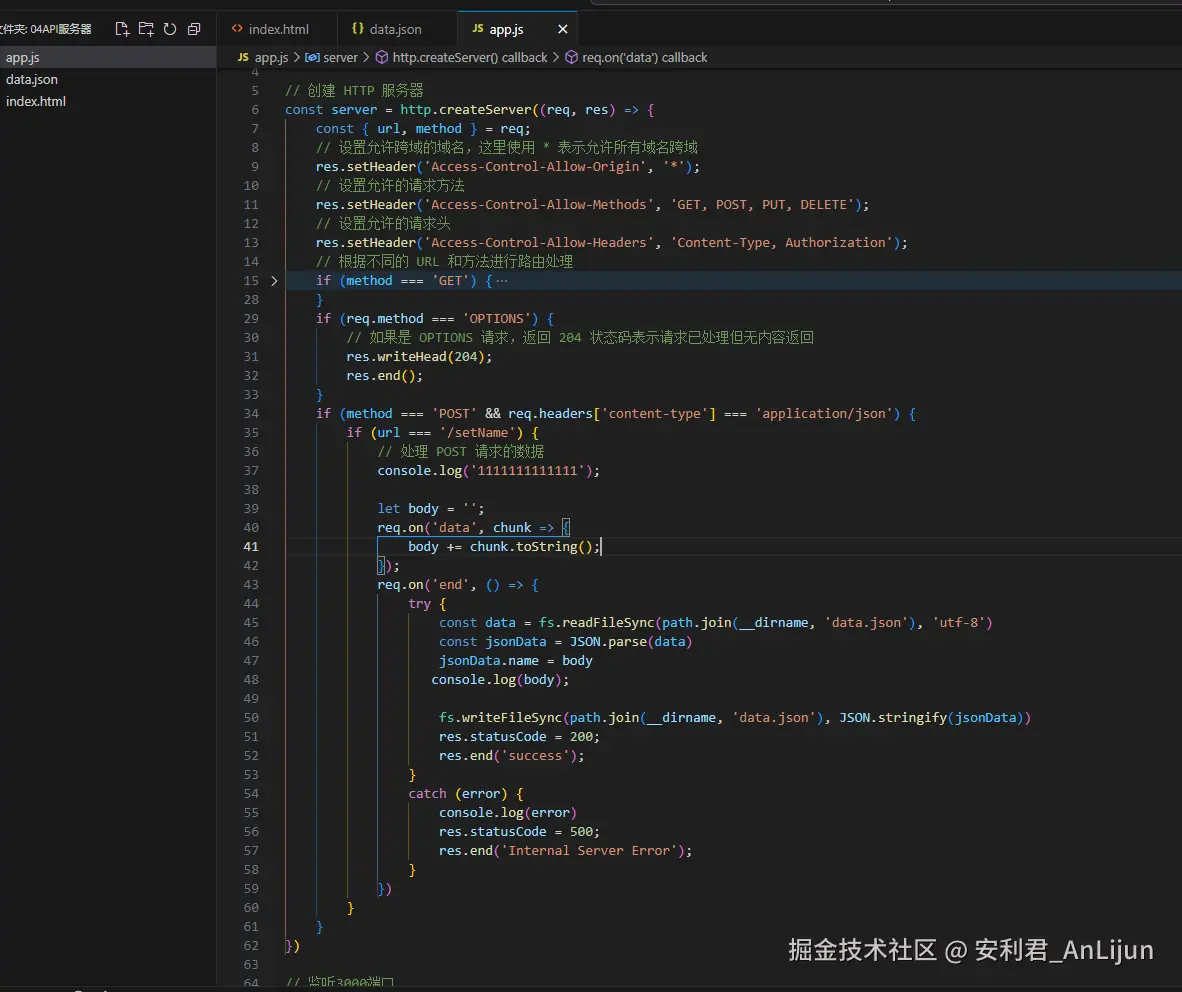The height and width of the screenshot is (992, 1182).
Task: Click the cube icon before http.createServer() breadcrumb
Action: point(382,57)
